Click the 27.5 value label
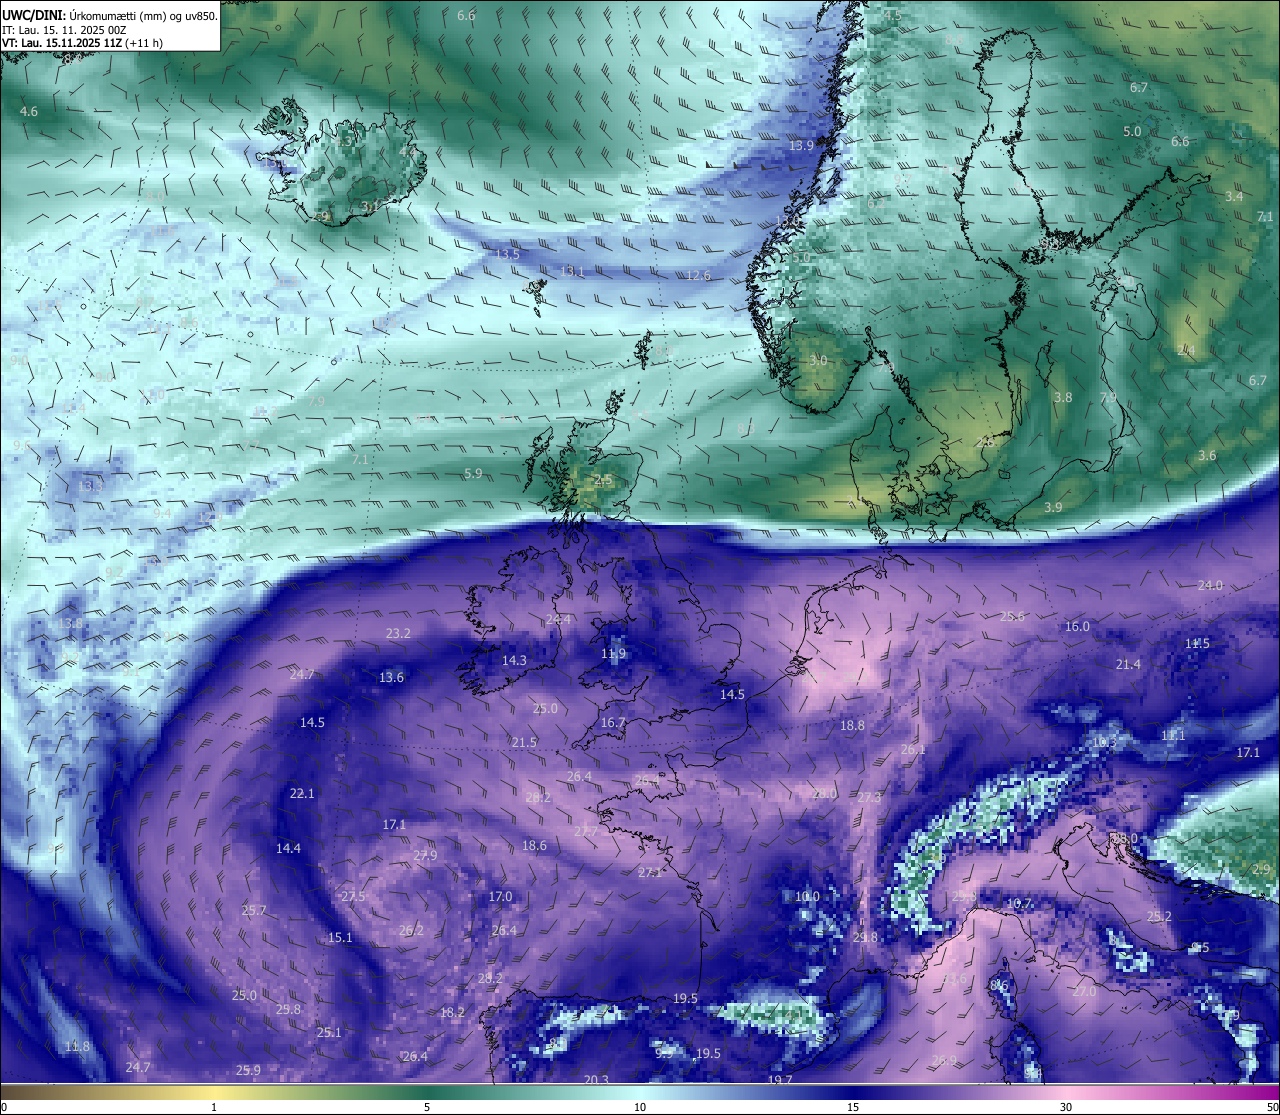 point(353,896)
